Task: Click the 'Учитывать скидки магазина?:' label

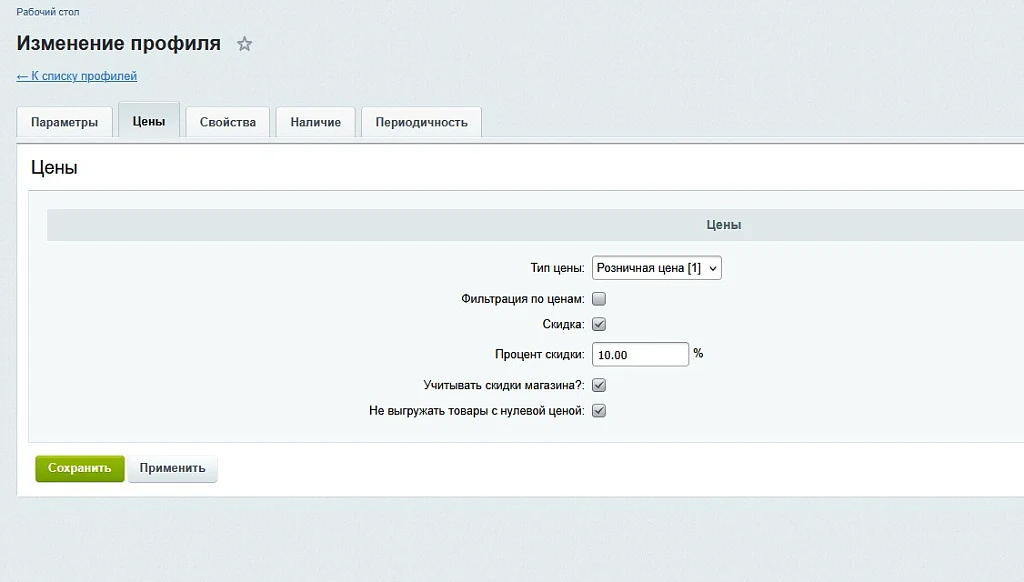Action: (504, 385)
